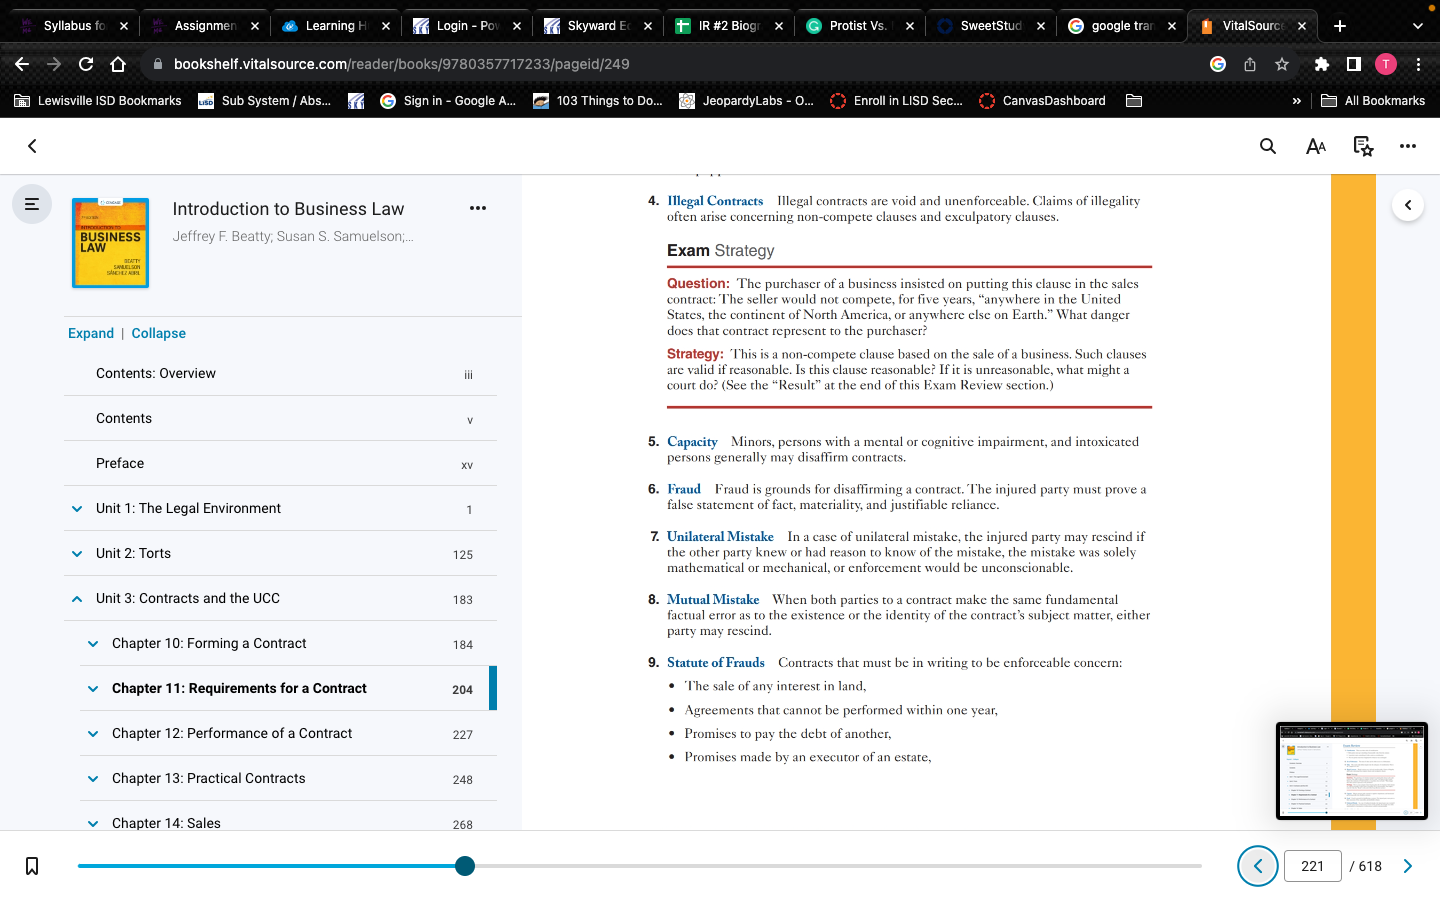This screenshot has height=900, width=1440.
Task: Click the Google icon in address bar
Action: 1218,64
